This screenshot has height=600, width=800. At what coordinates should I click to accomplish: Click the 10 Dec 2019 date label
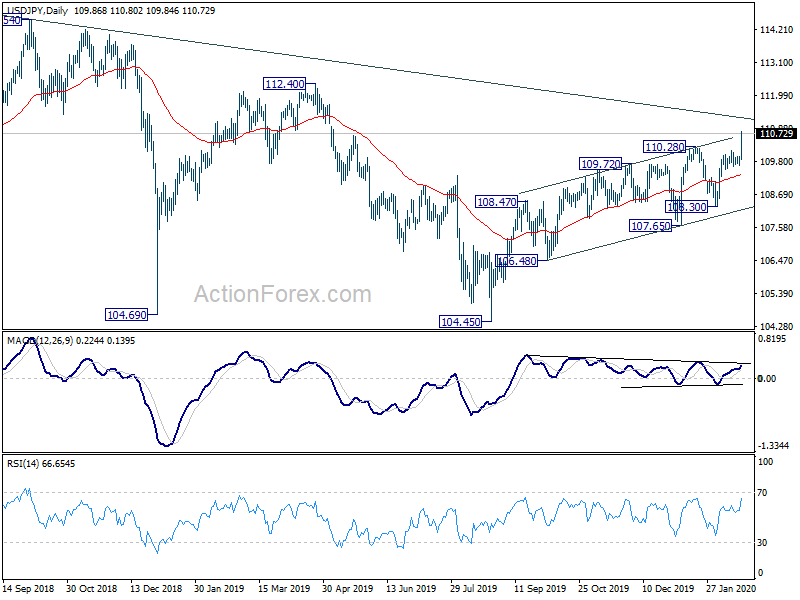click(x=668, y=589)
